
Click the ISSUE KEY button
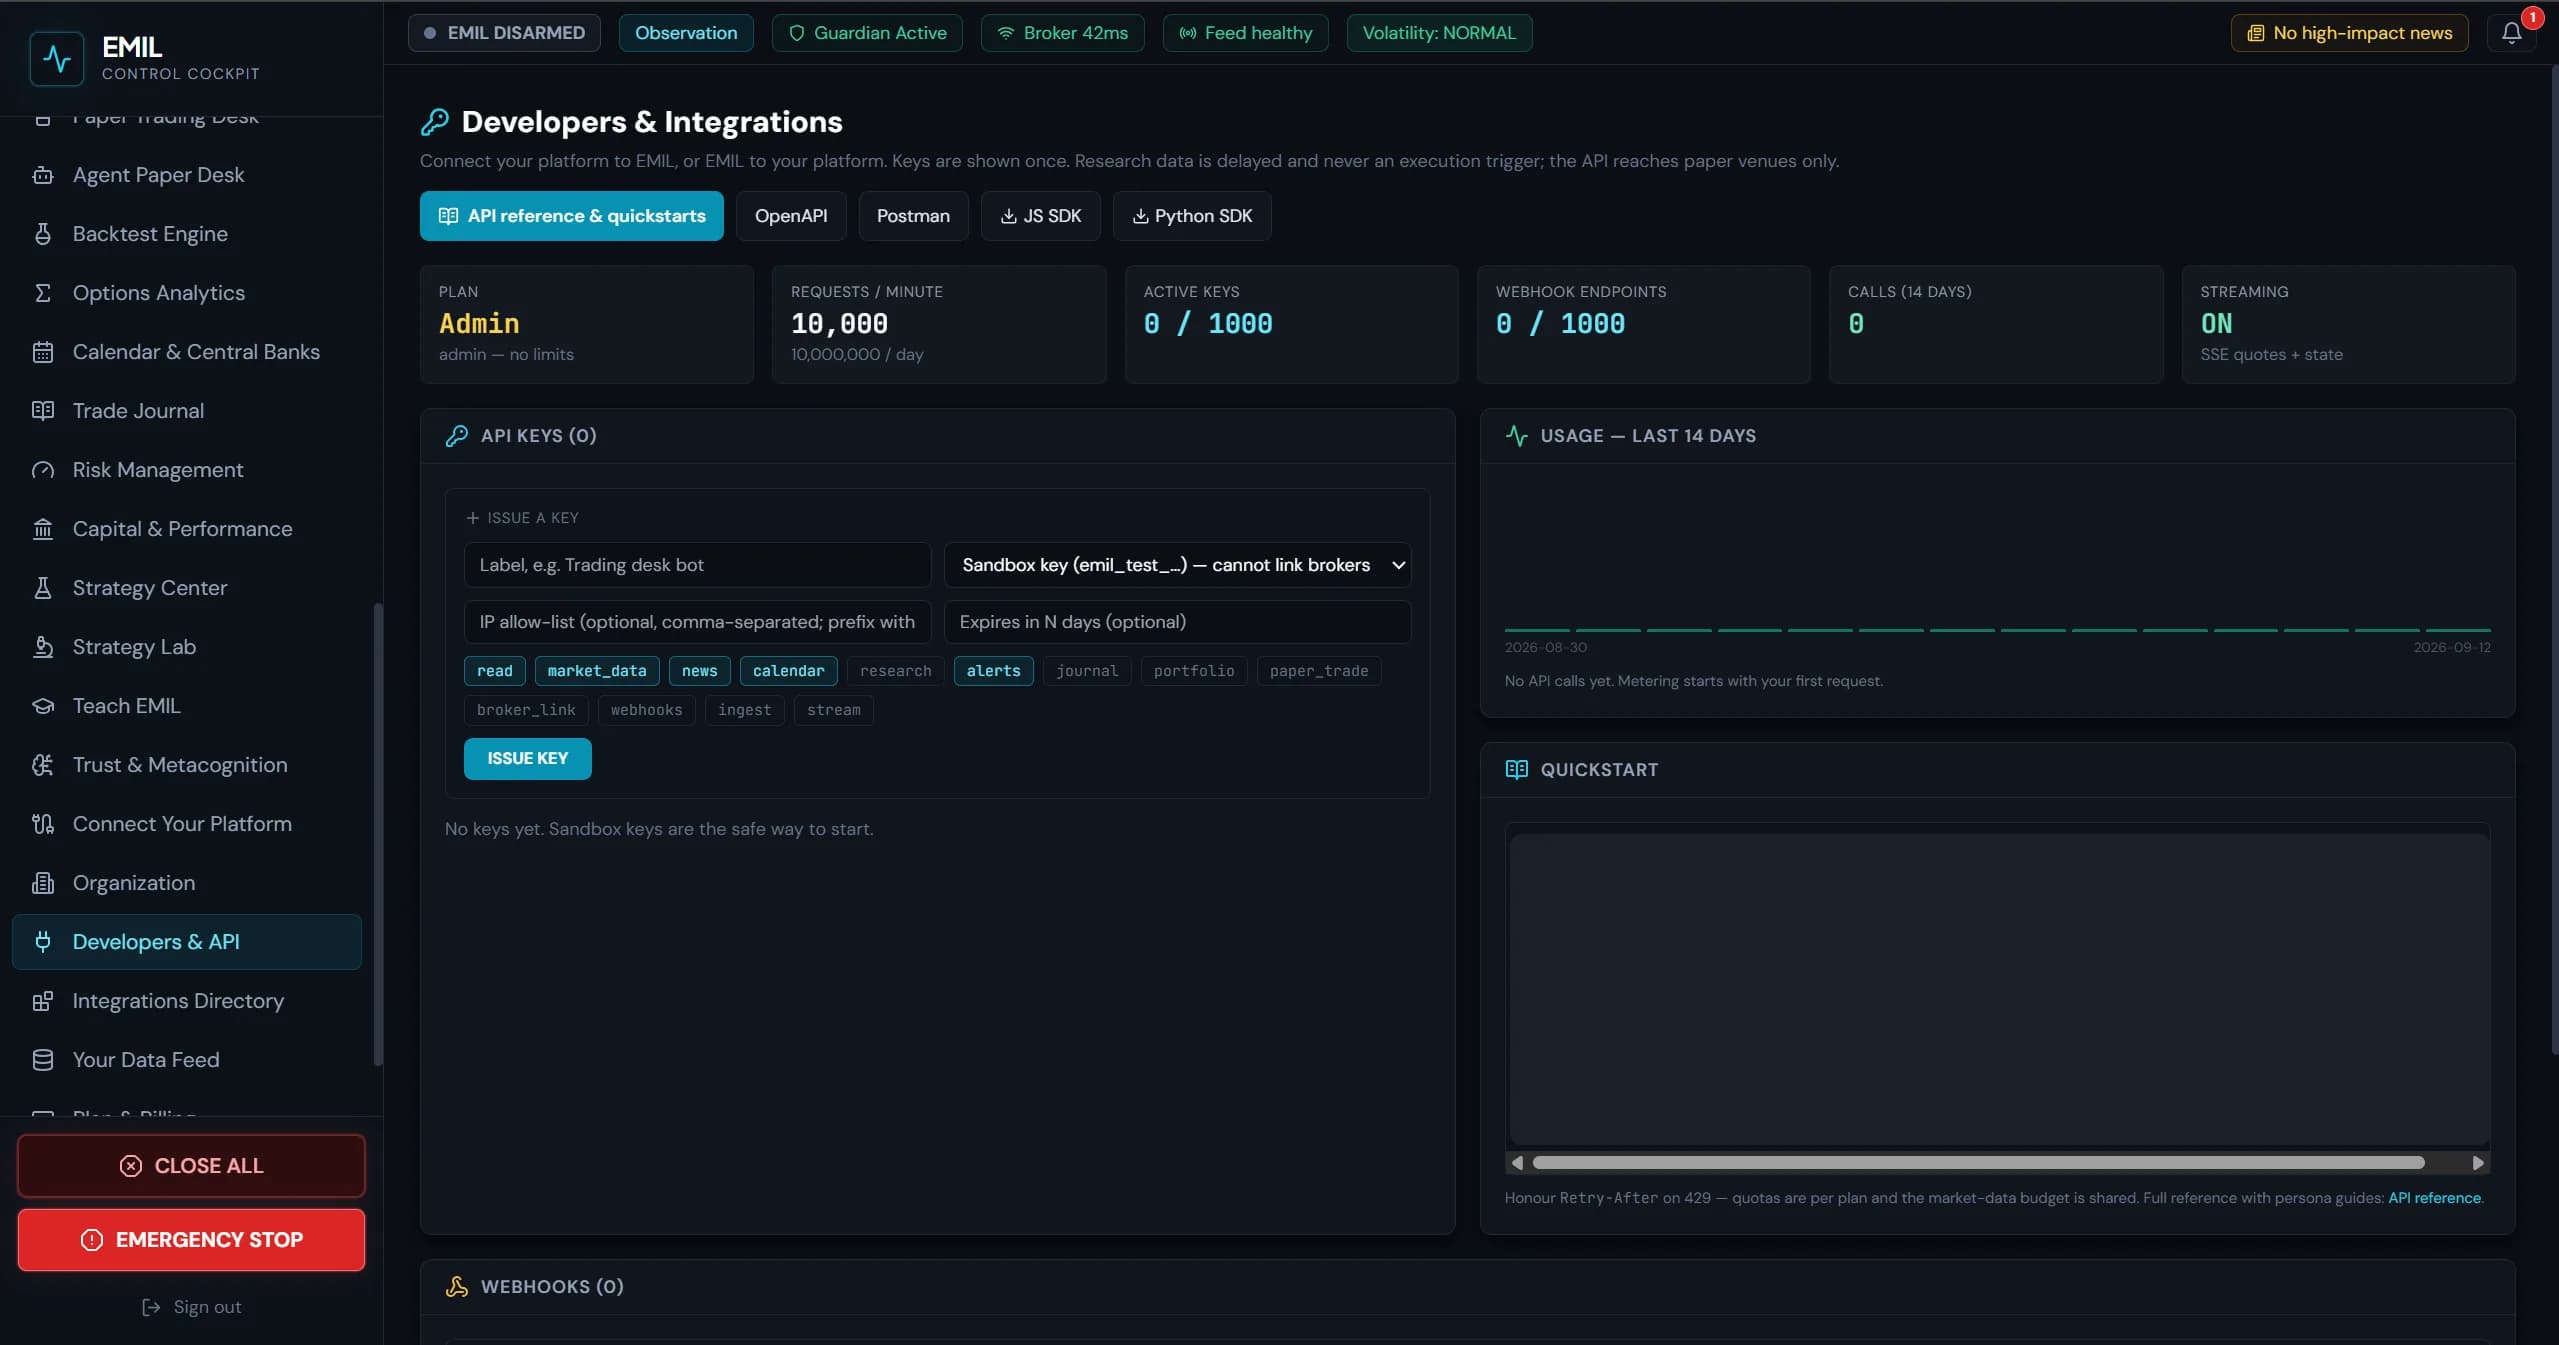pyautogui.click(x=527, y=759)
